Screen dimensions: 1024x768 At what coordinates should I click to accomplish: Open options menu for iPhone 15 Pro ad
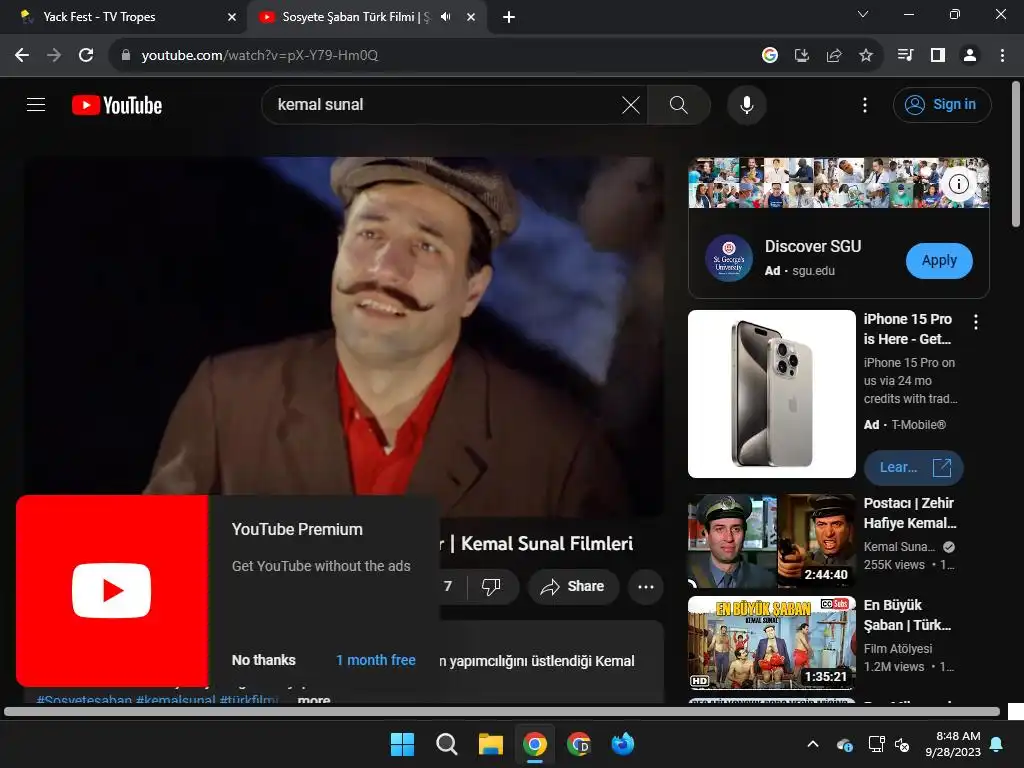pos(976,321)
